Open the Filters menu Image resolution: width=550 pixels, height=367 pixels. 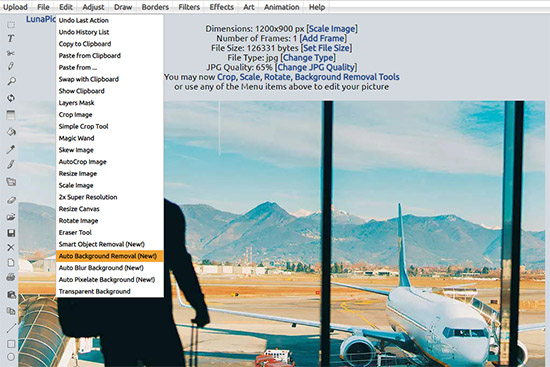189,7
